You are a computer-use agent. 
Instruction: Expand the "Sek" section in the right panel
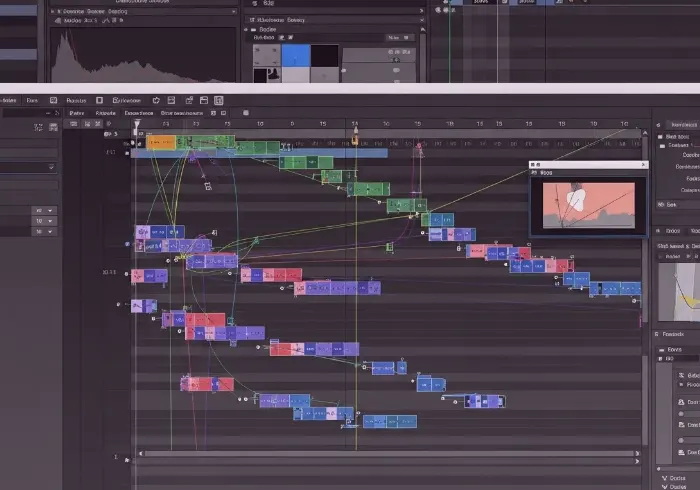click(x=661, y=204)
